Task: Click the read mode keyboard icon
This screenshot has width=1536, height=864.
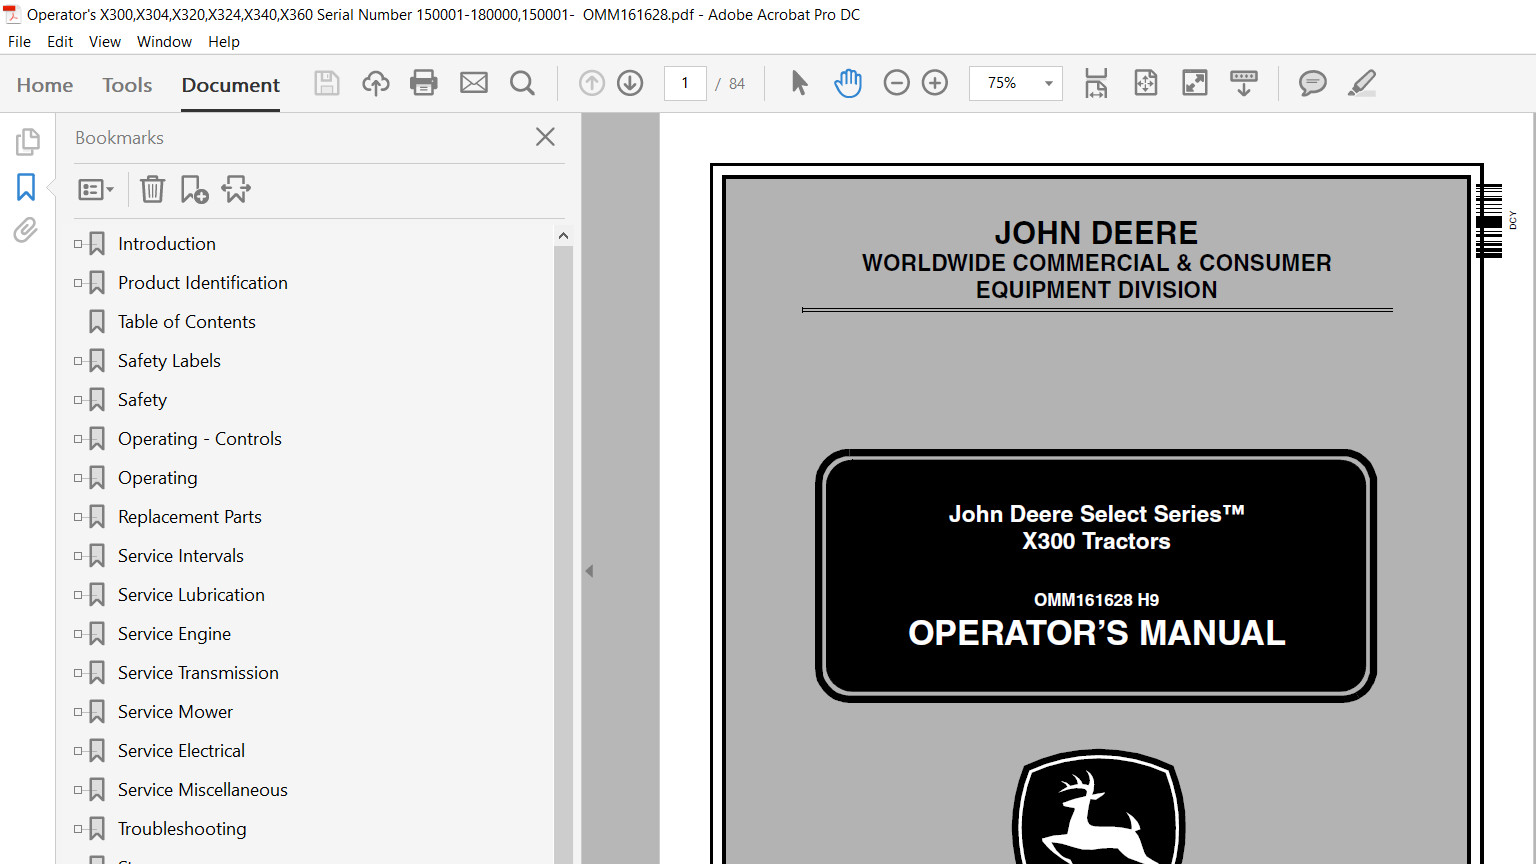Action: tap(1244, 83)
